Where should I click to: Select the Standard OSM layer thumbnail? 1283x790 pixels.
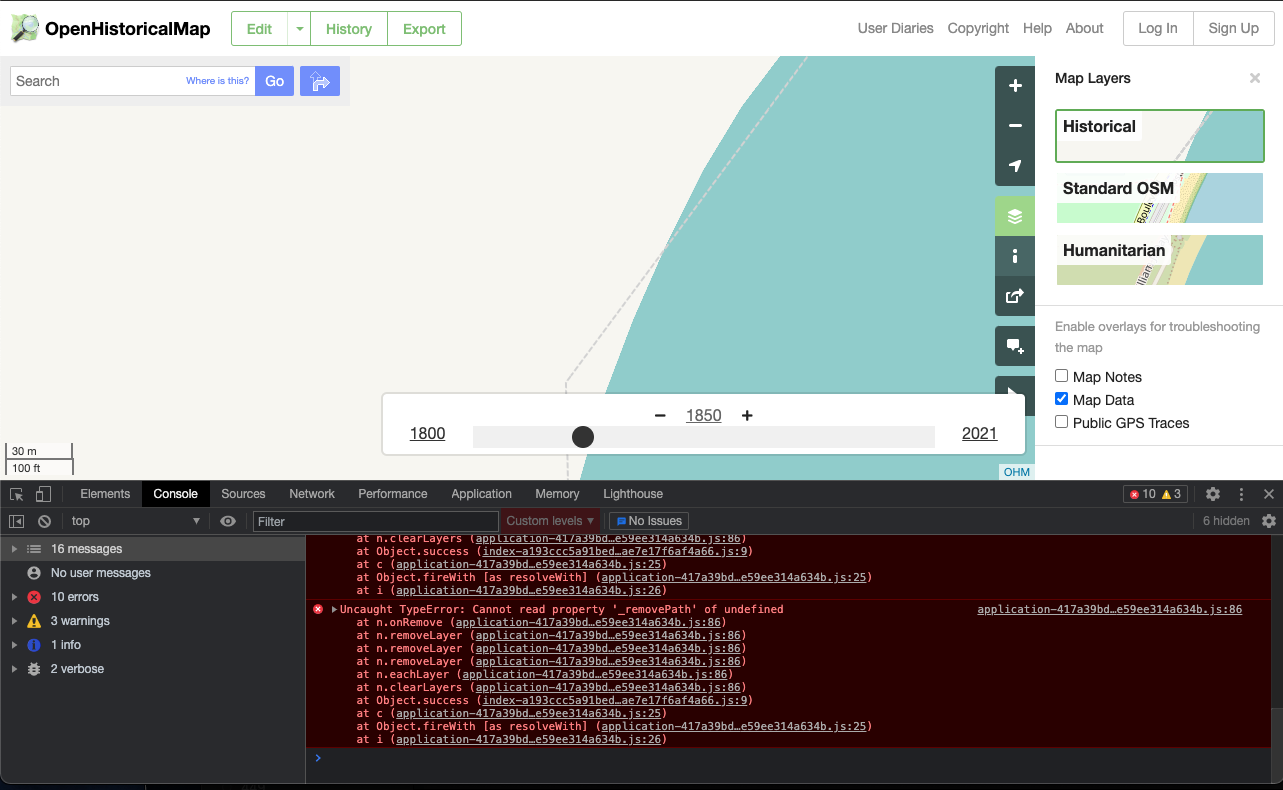click(1160, 198)
